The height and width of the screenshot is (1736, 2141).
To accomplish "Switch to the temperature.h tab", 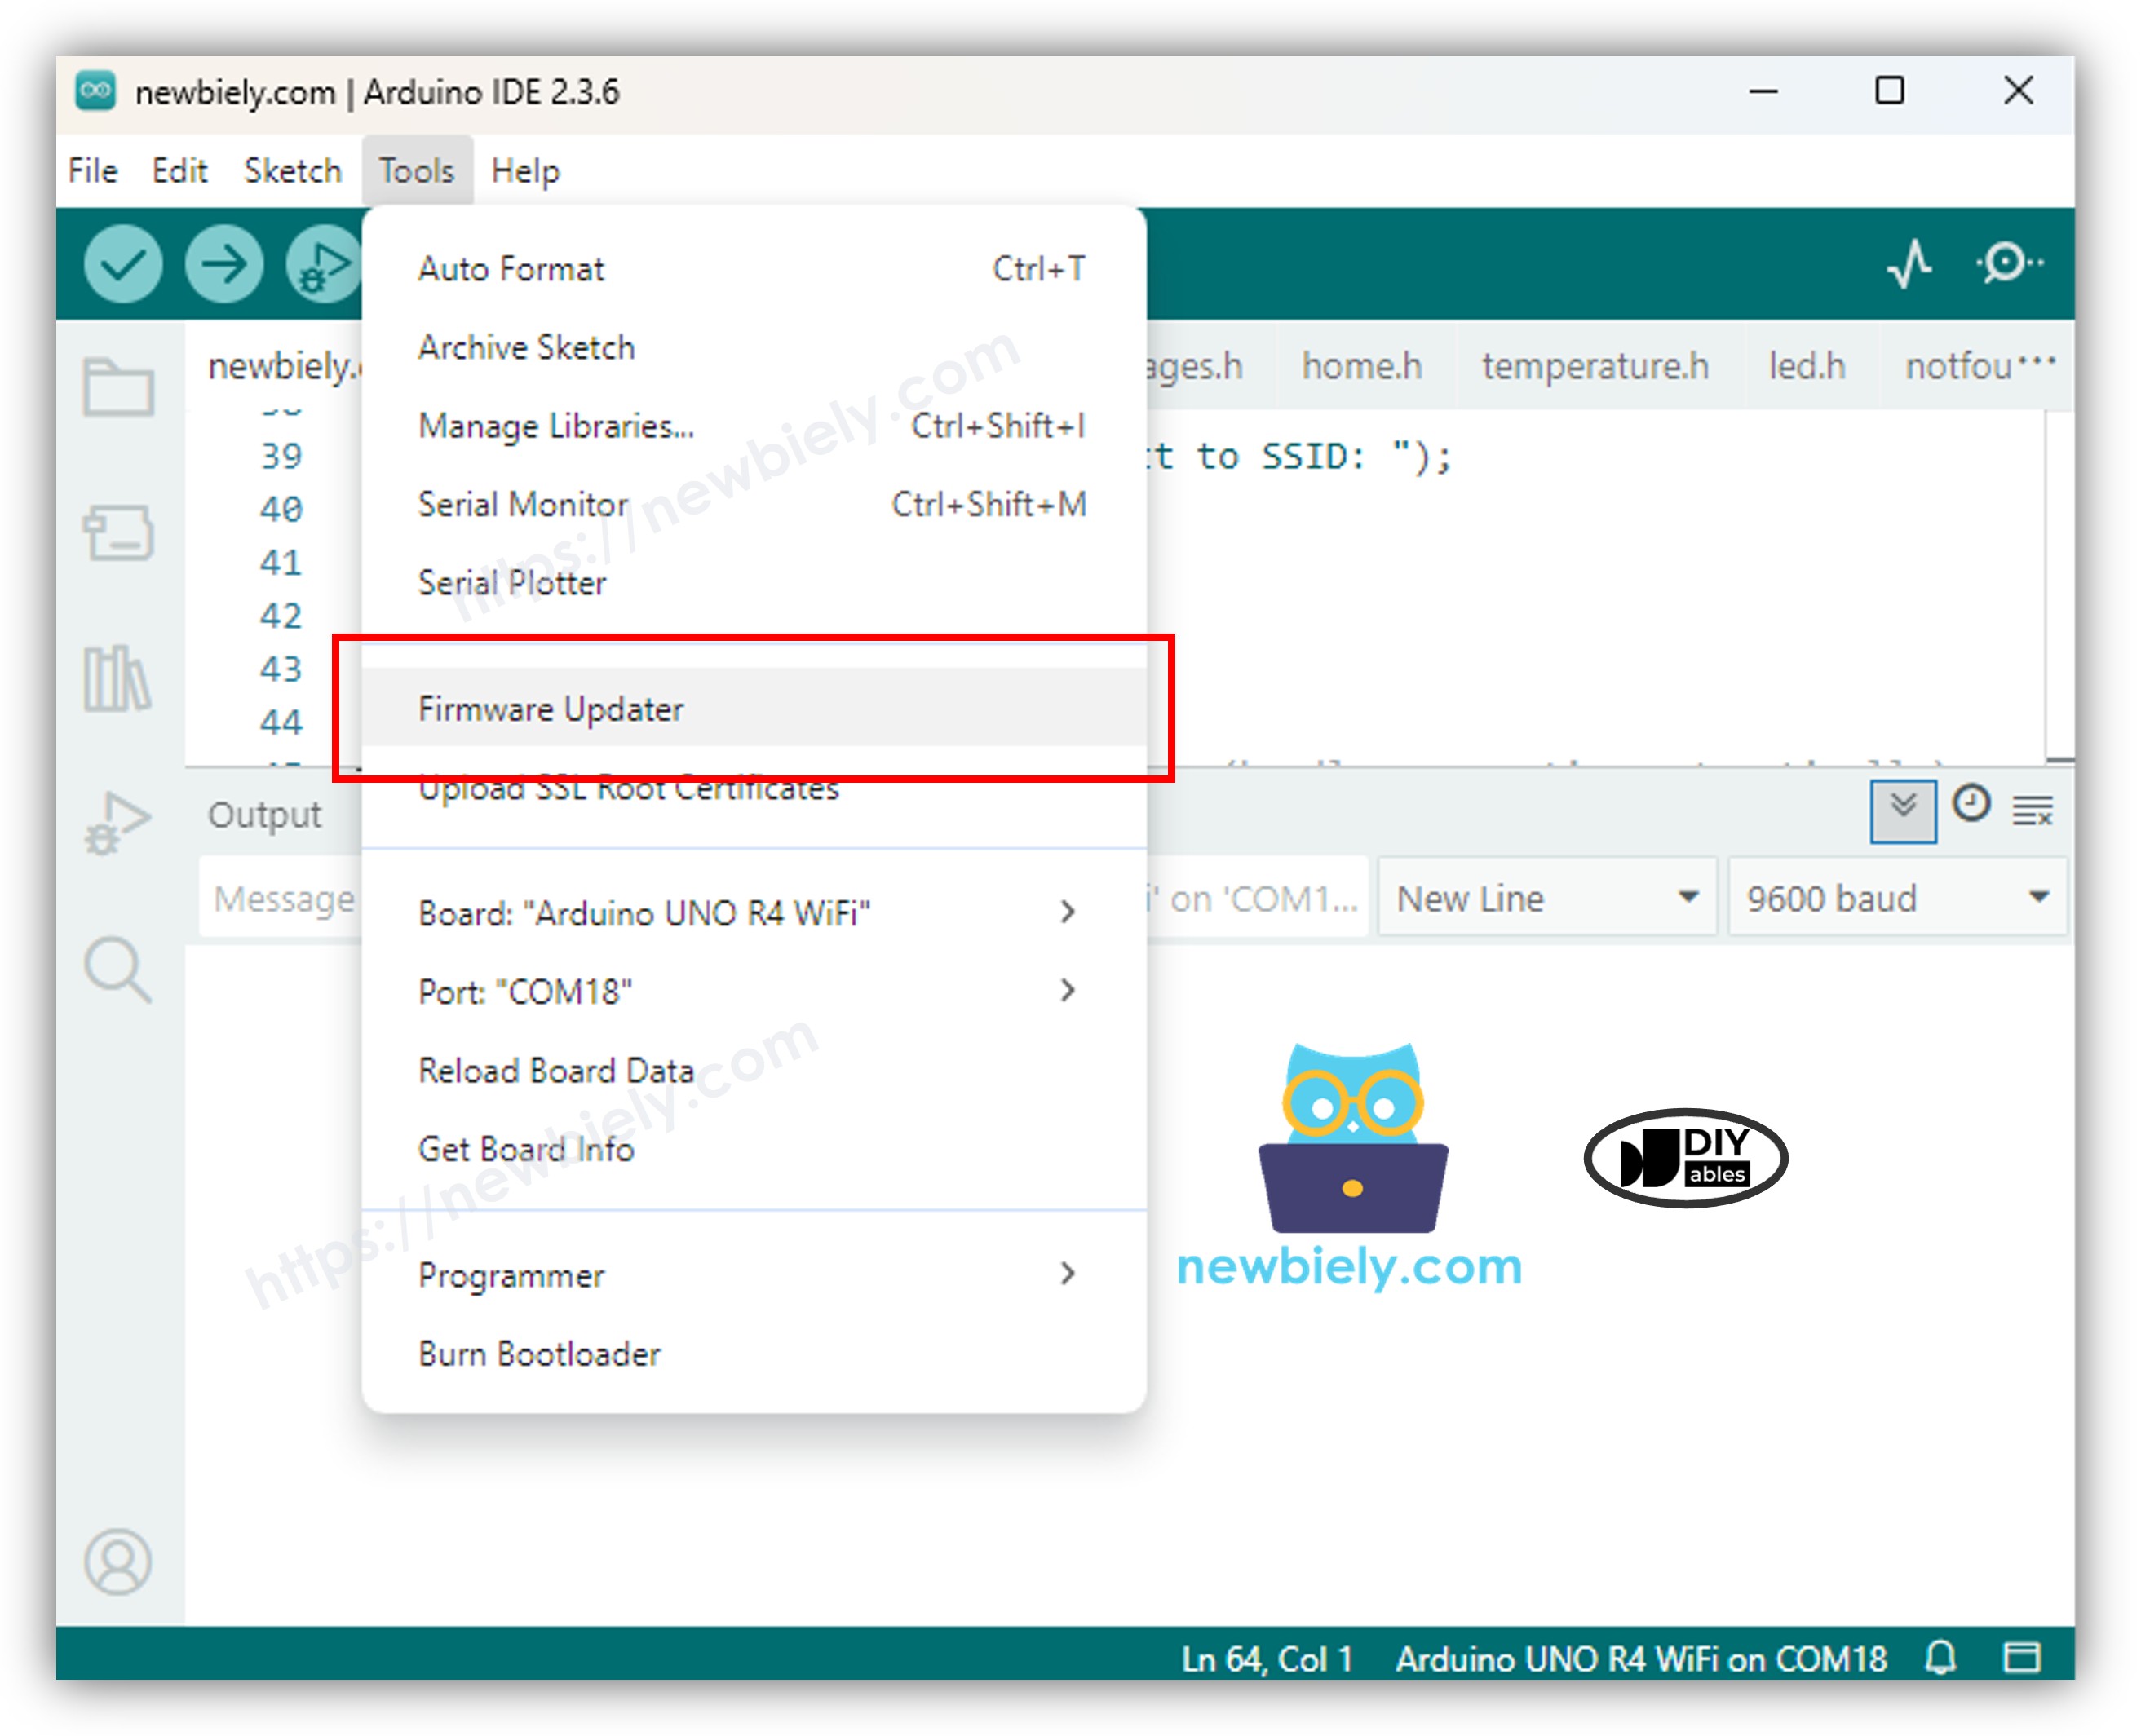I will coord(1594,366).
